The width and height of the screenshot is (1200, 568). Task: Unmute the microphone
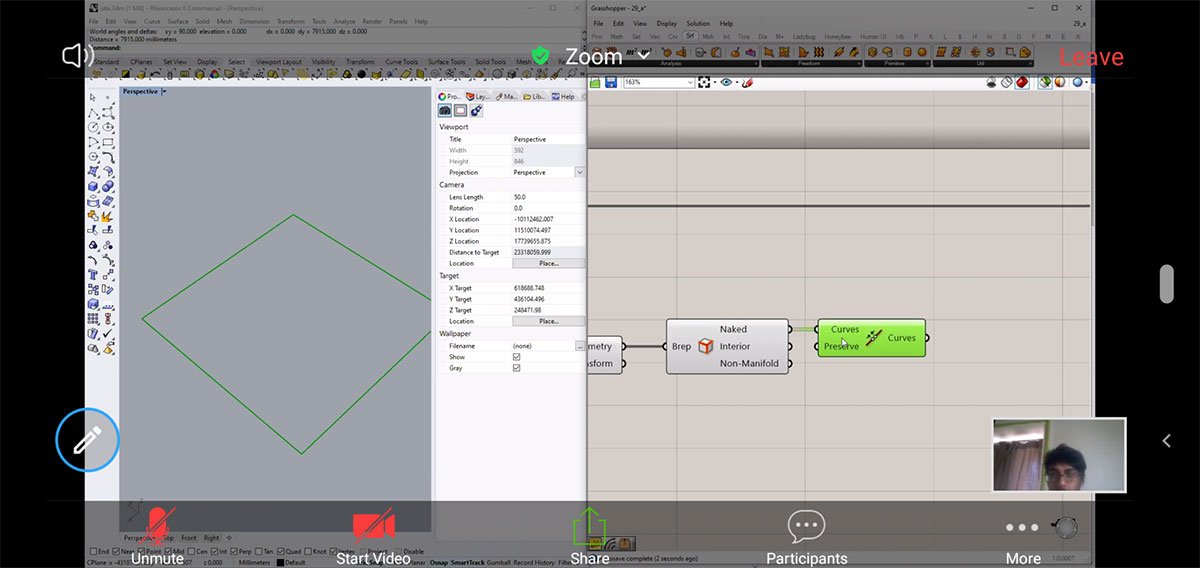tap(157, 527)
